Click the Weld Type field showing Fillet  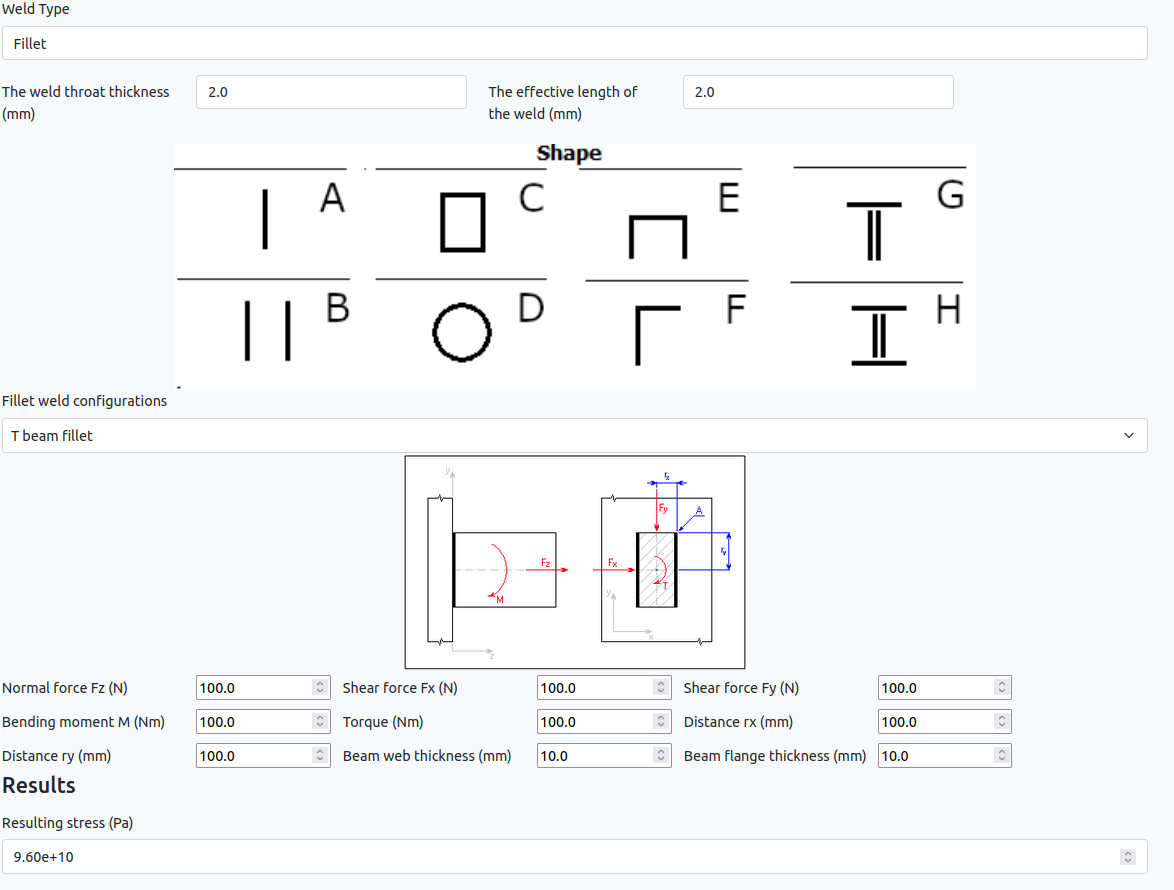pyautogui.click(x=574, y=43)
